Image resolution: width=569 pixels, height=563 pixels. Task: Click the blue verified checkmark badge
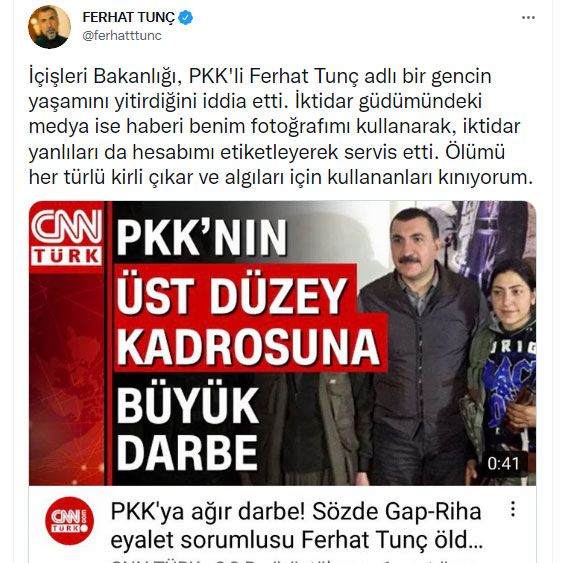click(185, 17)
